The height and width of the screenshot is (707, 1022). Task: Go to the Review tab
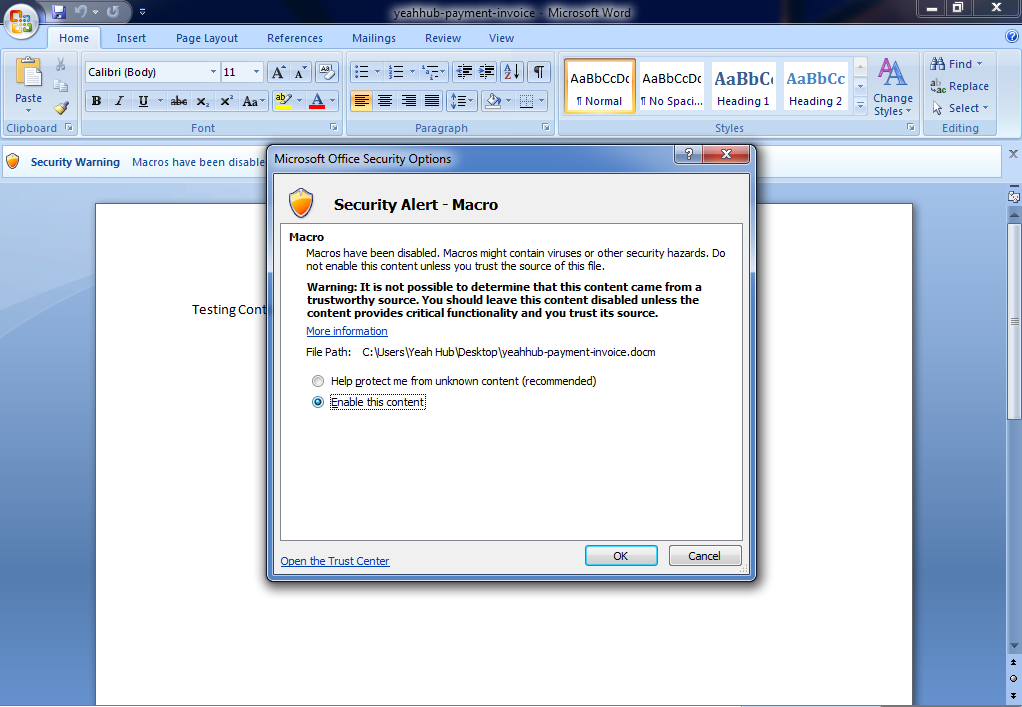[443, 38]
